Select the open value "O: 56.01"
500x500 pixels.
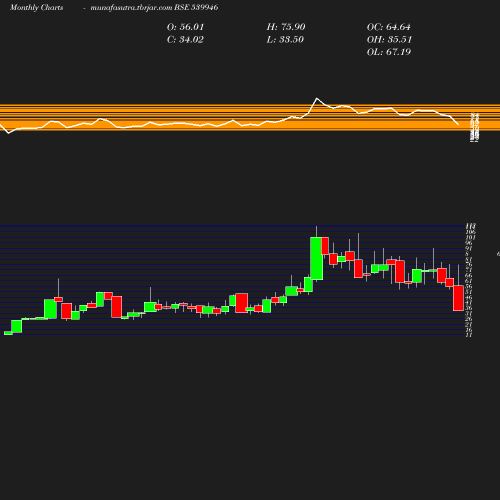tap(185, 27)
